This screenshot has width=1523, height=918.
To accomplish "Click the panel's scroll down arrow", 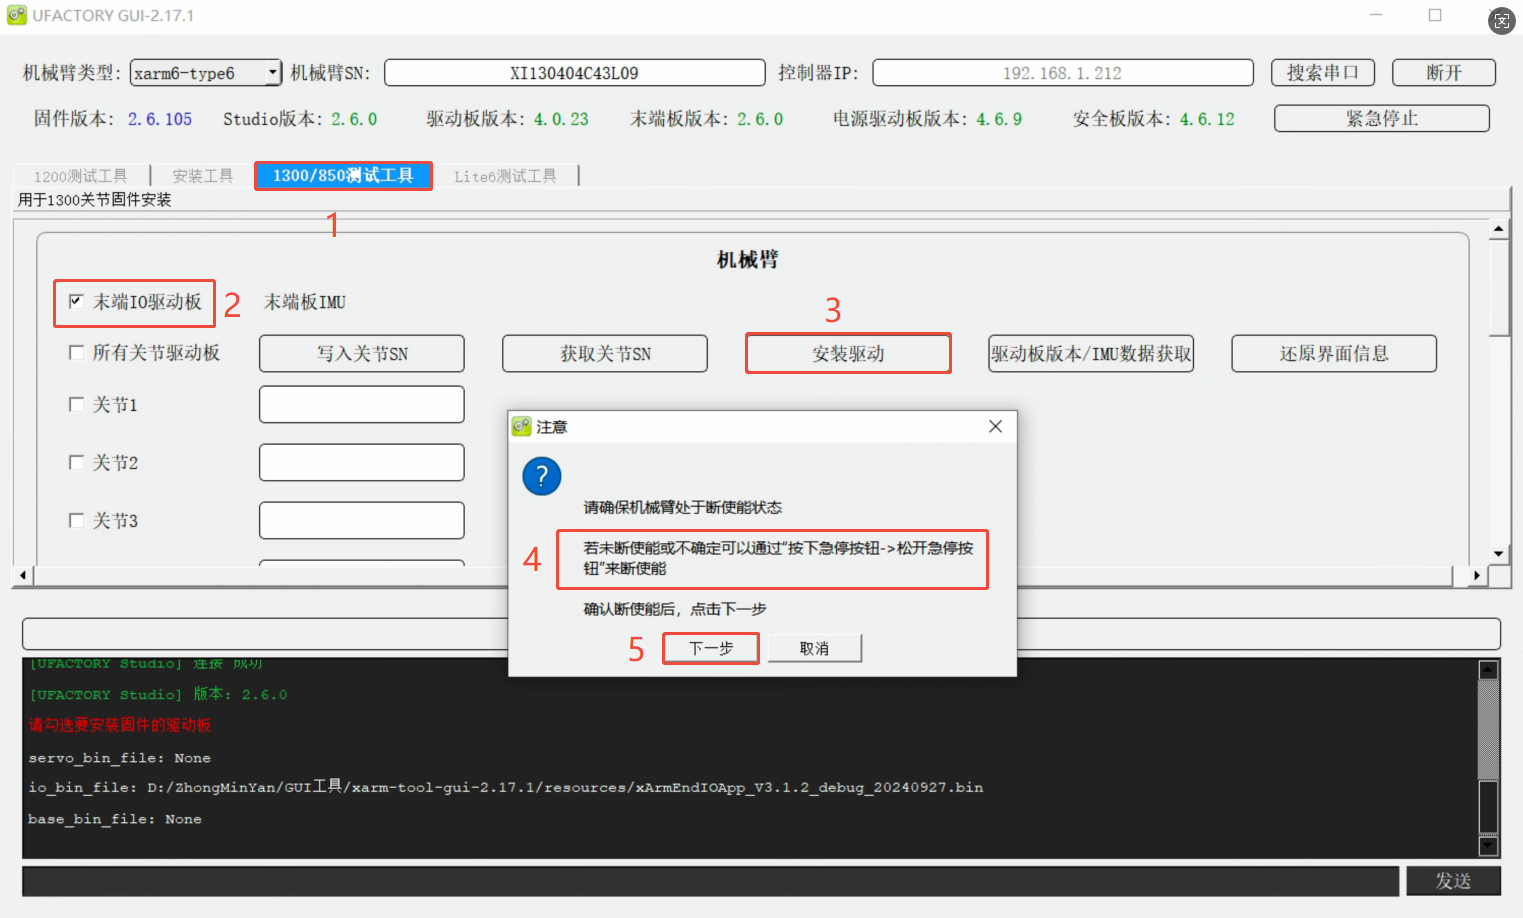I will pos(1498,553).
